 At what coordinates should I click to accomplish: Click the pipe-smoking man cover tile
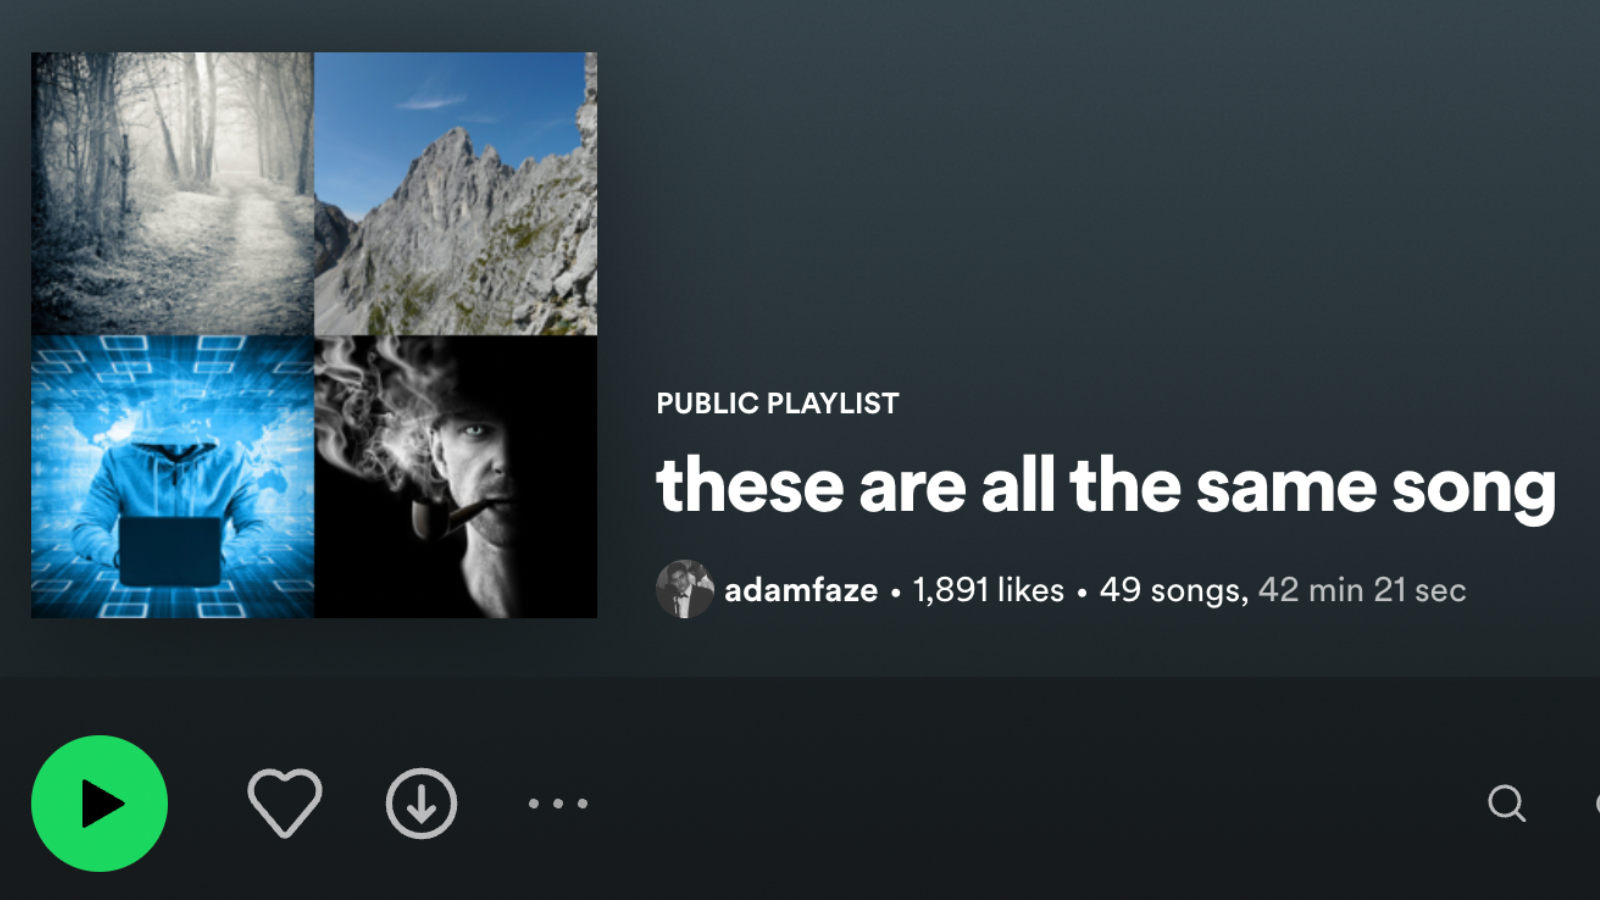point(456,477)
